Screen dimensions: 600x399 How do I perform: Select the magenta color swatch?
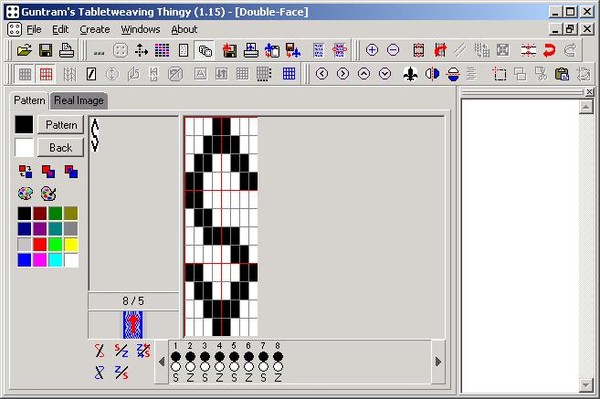click(40, 260)
